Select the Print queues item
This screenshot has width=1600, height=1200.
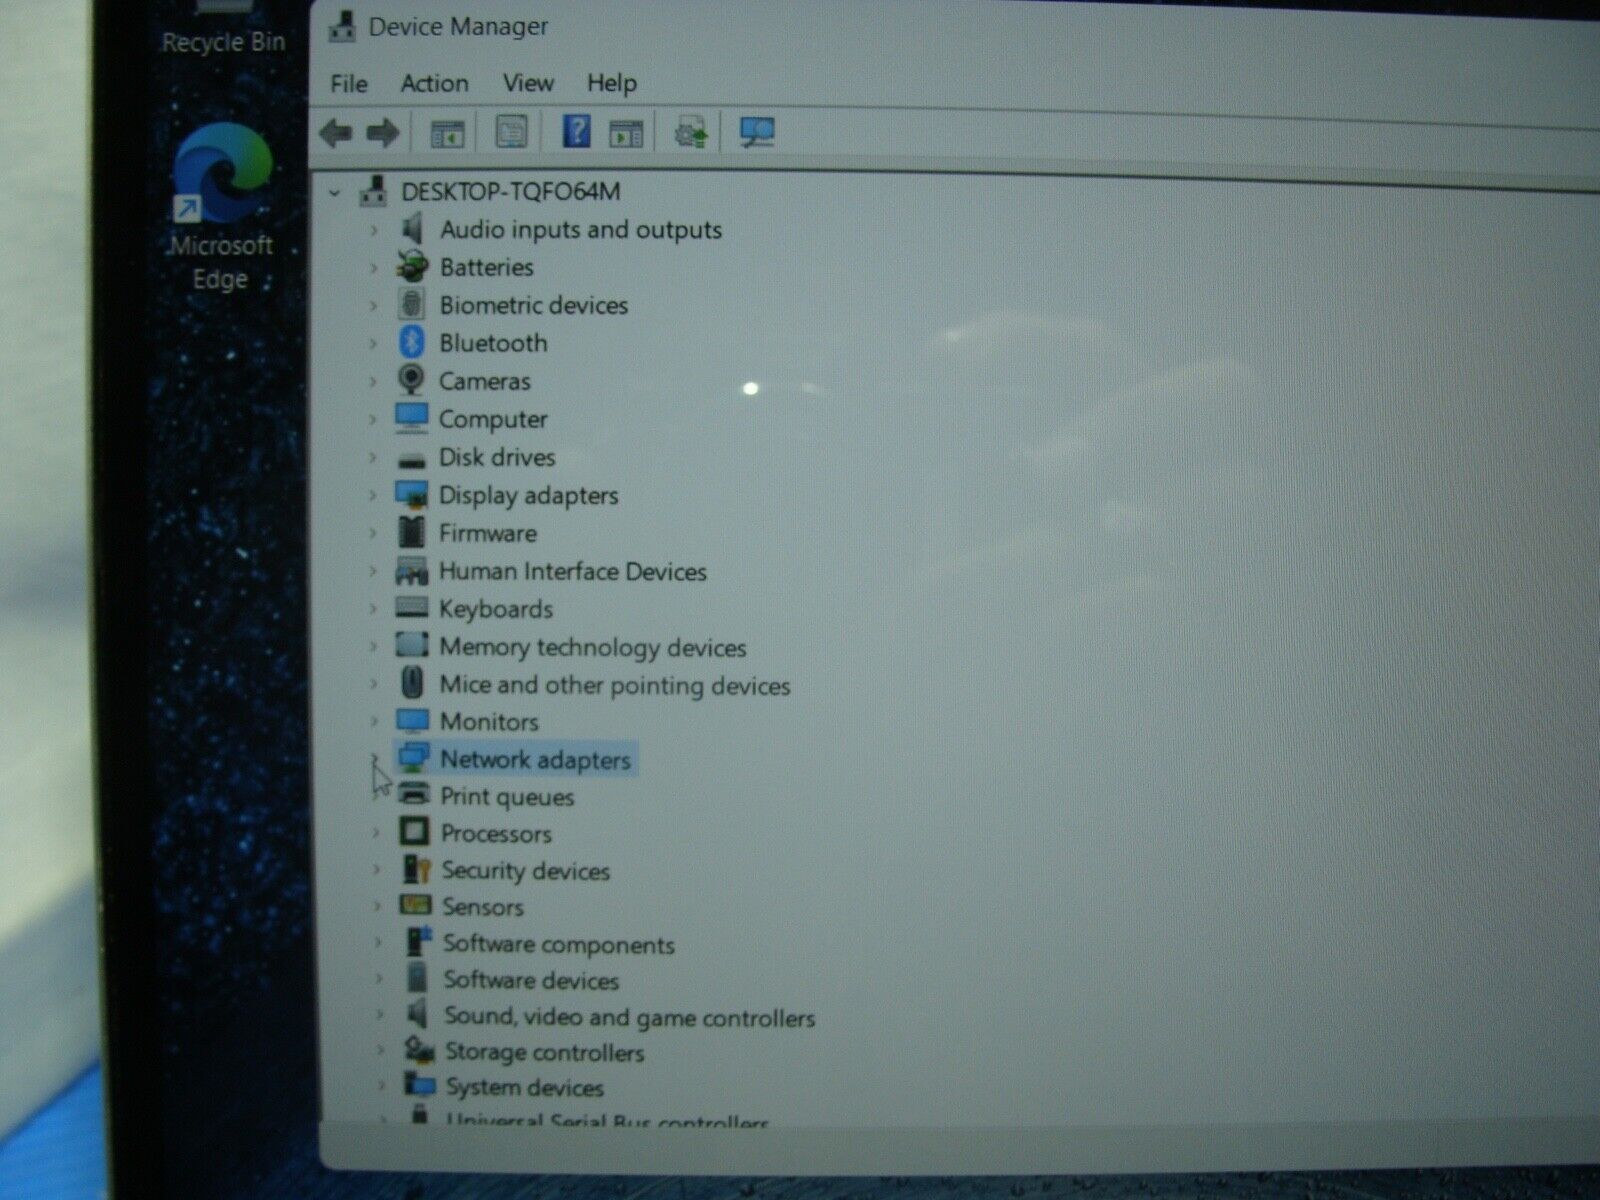click(x=507, y=797)
